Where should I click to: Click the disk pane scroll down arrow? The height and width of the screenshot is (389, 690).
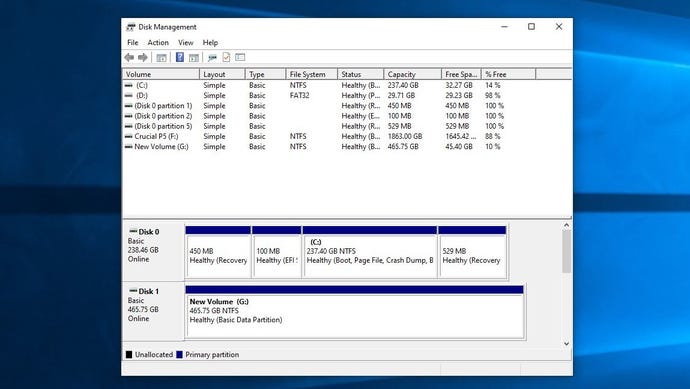(x=566, y=344)
